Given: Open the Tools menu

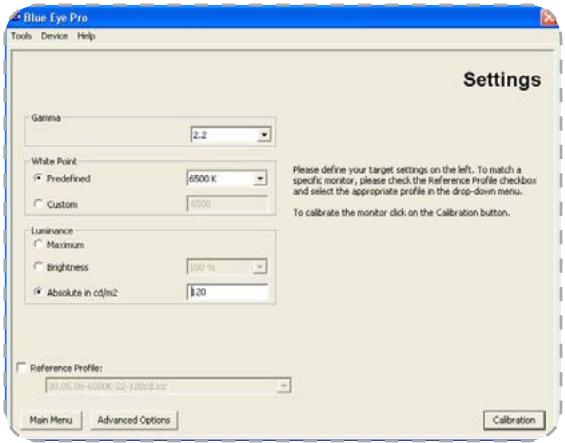Looking at the screenshot, I should click(21, 36).
